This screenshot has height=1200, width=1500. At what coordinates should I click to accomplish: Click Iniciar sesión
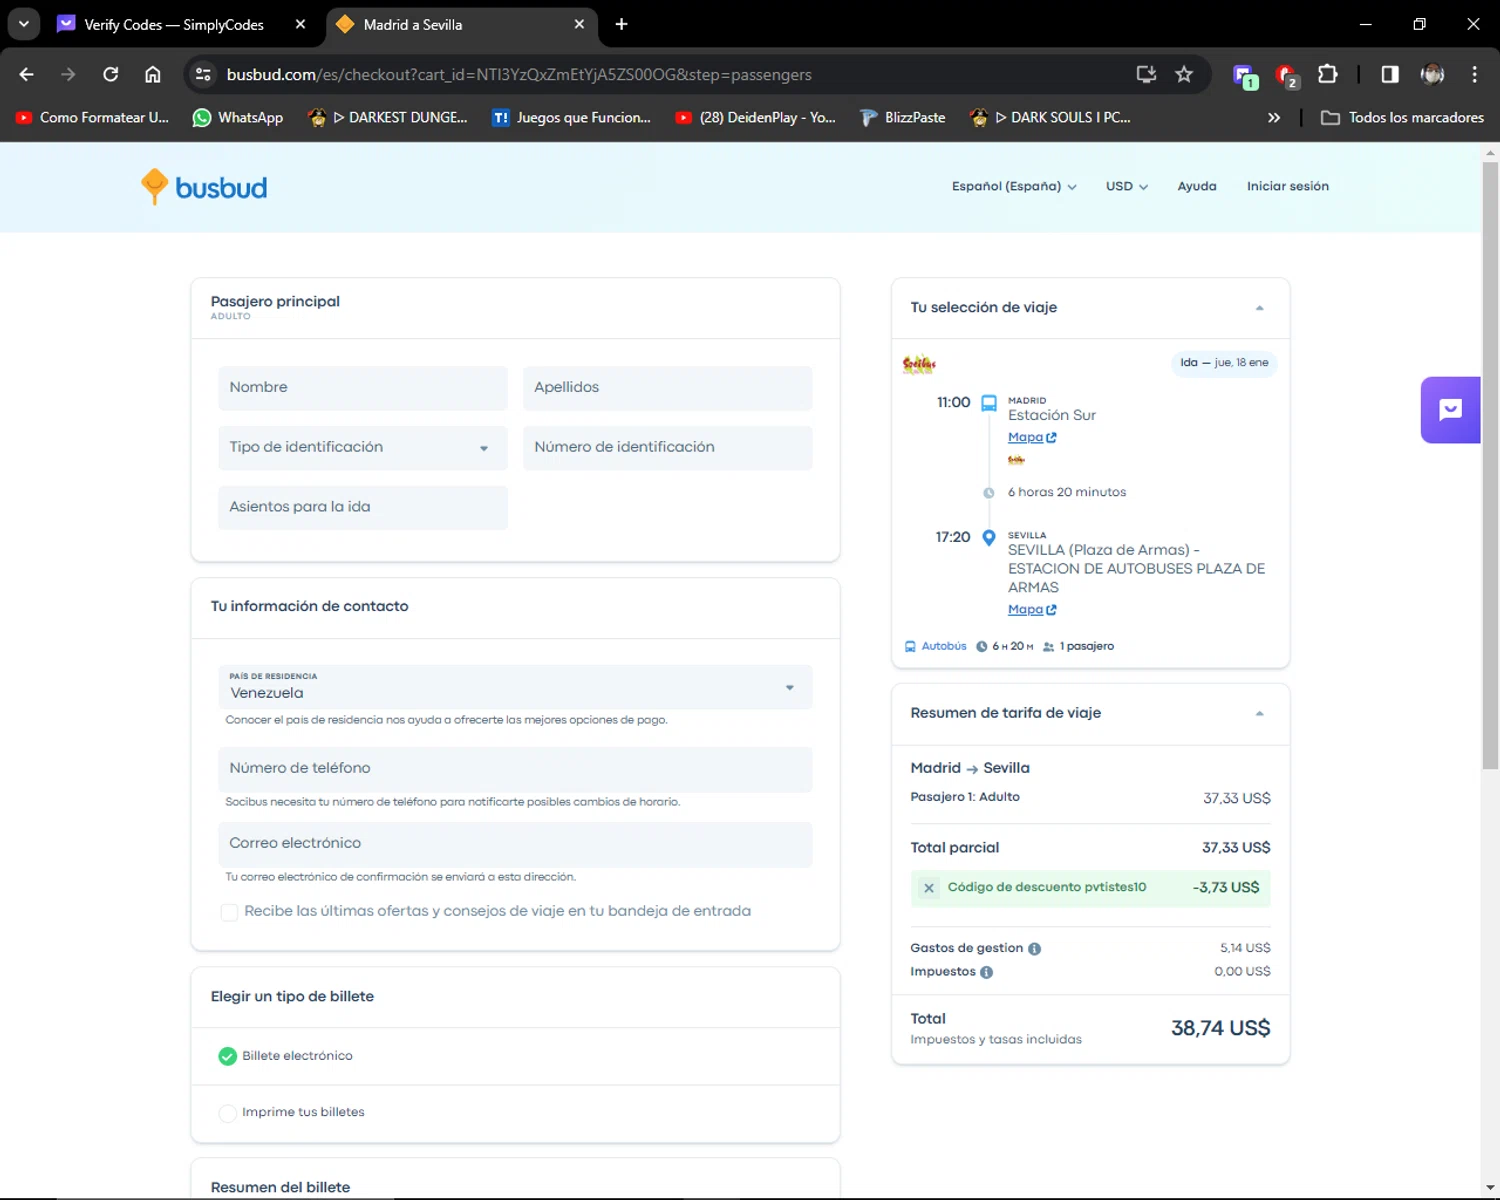tap(1288, 186)
